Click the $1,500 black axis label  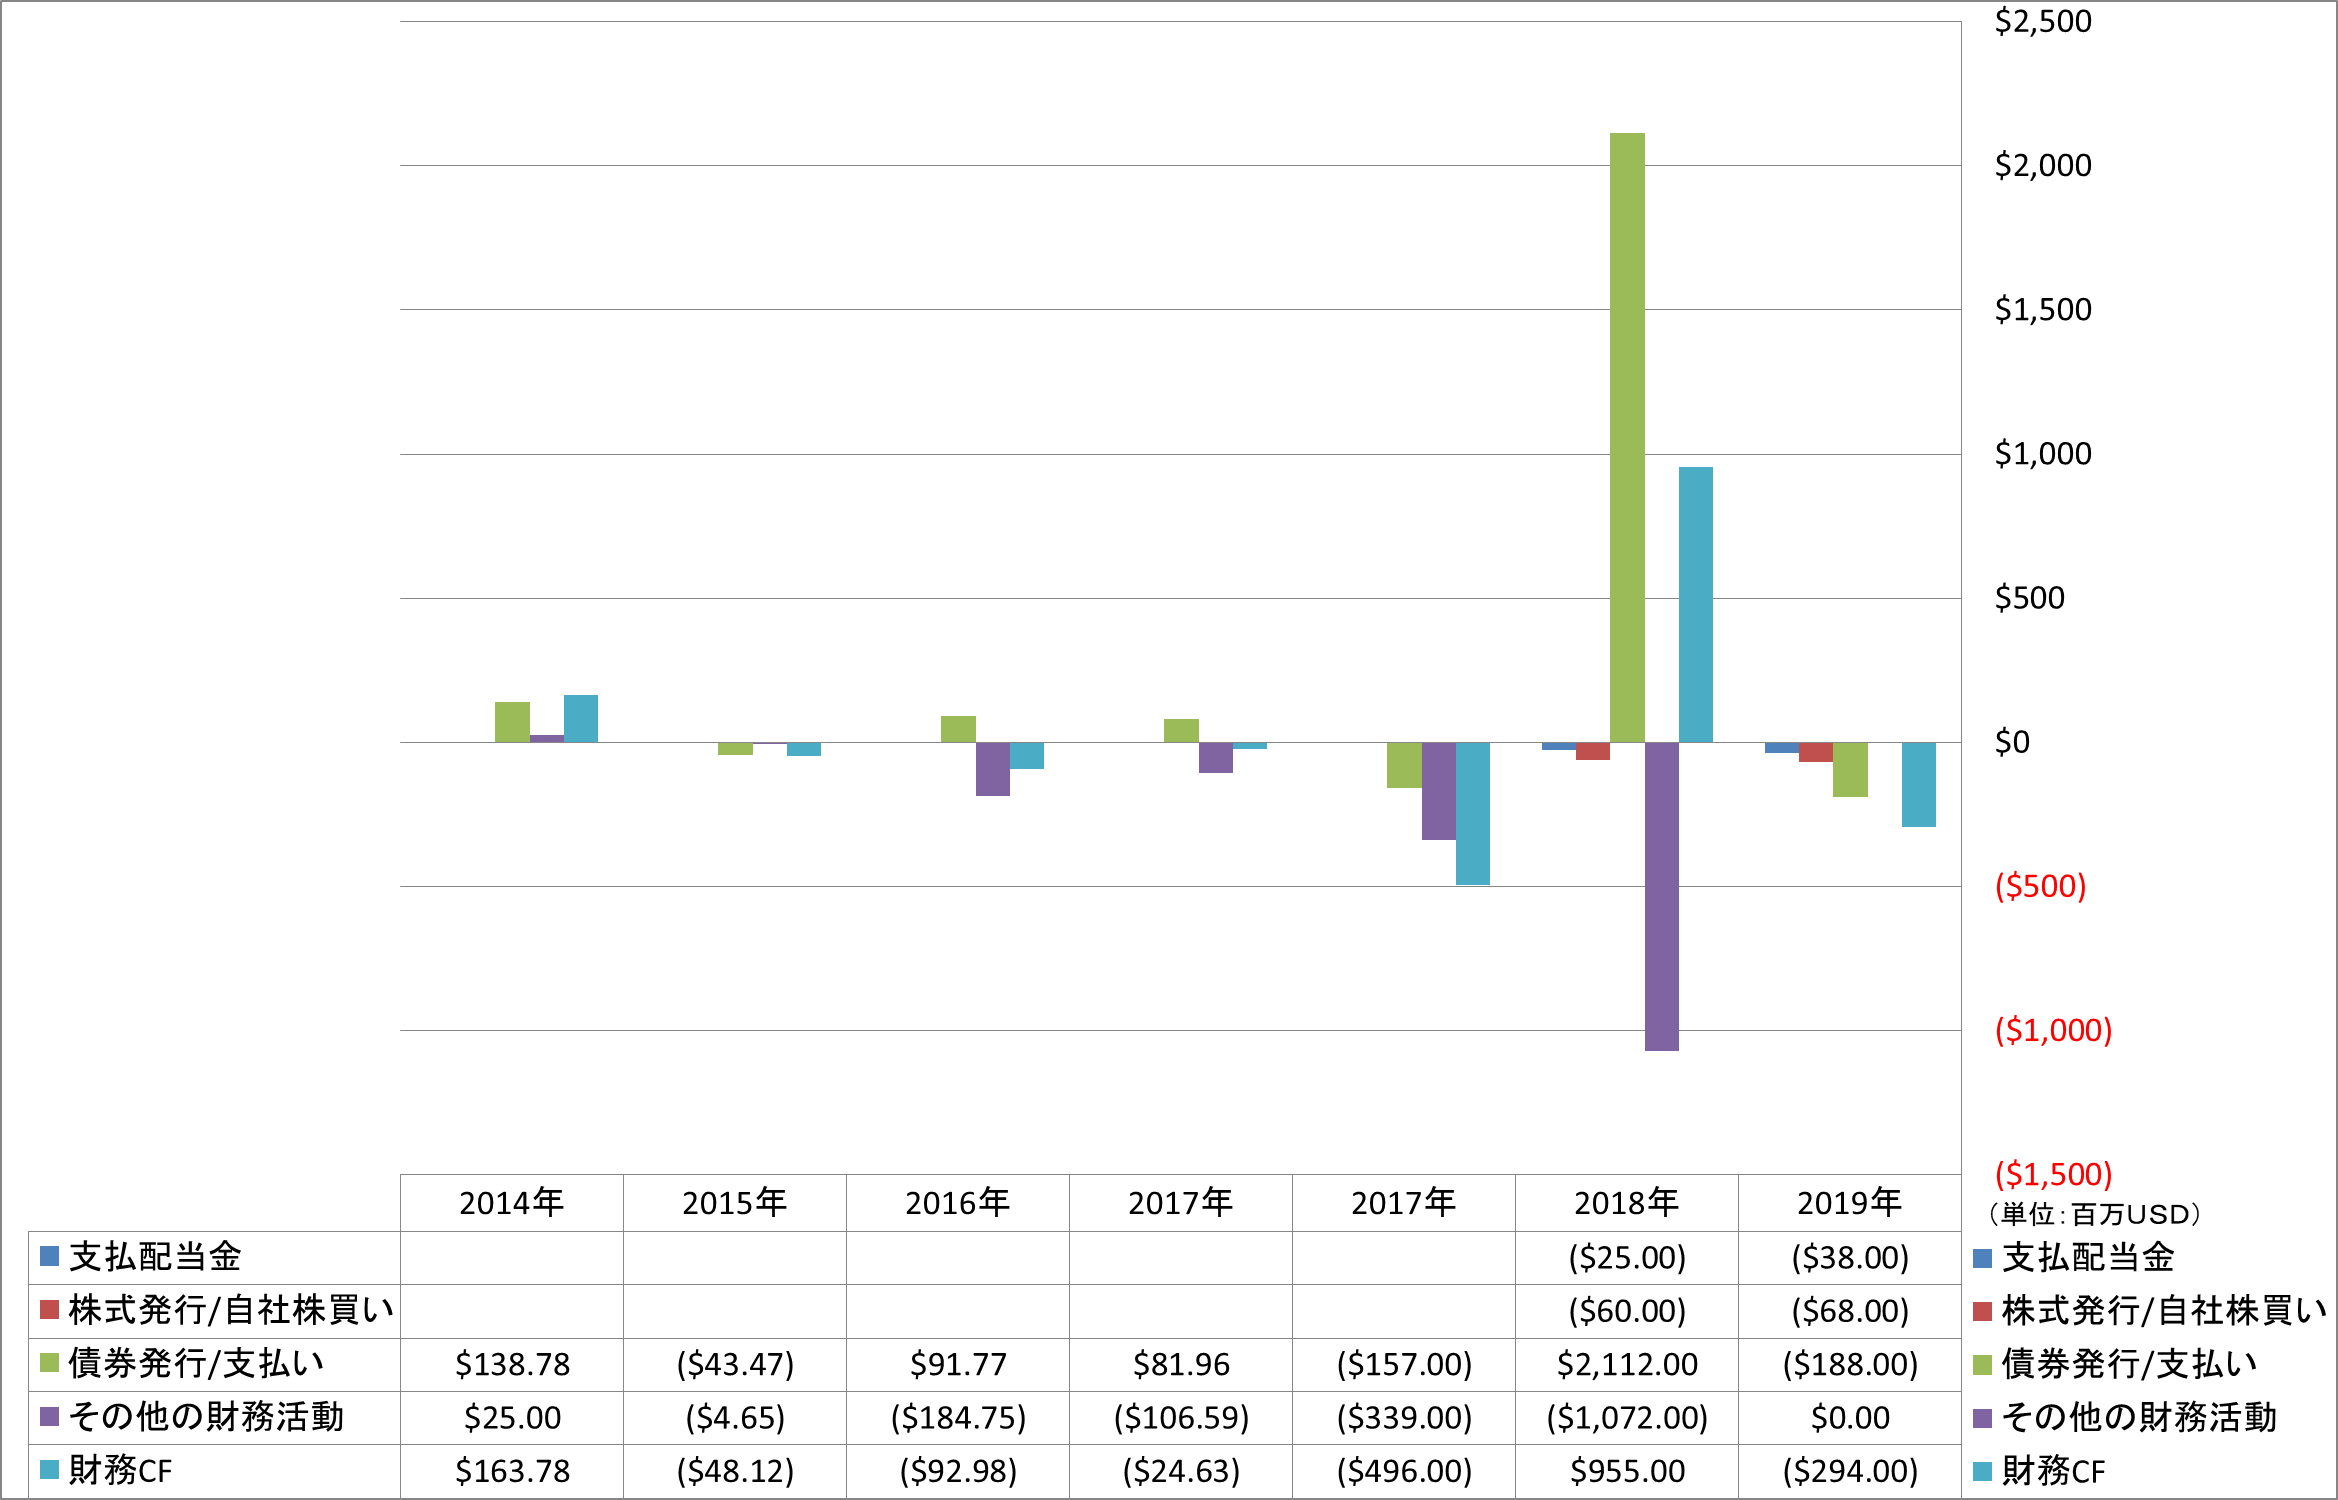[2043, 309]
